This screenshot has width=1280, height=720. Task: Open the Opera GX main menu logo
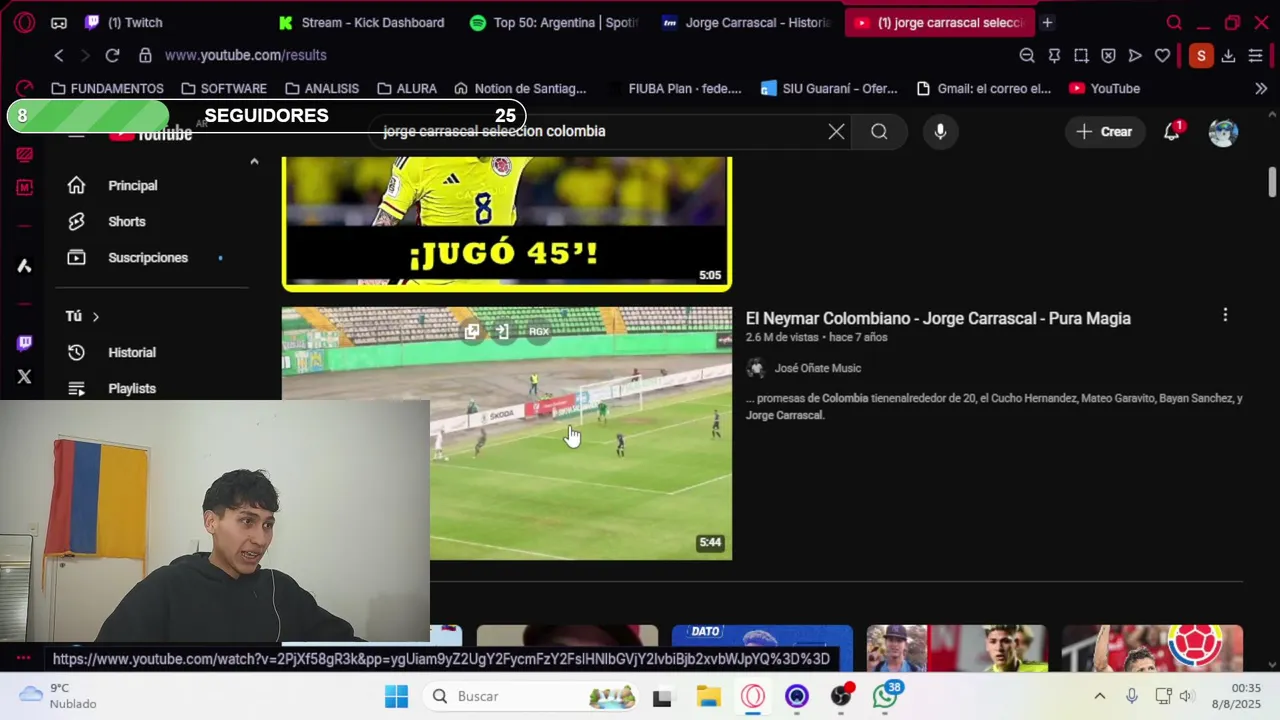coord(25,22)
